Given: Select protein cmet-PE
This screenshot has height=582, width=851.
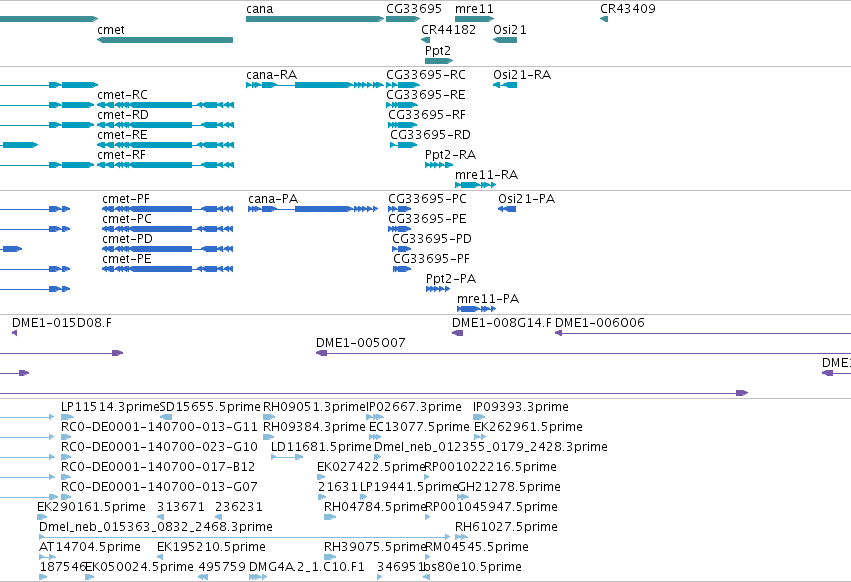Looking at the screenshot, I should pyautogui.click(x=168, y=270).
